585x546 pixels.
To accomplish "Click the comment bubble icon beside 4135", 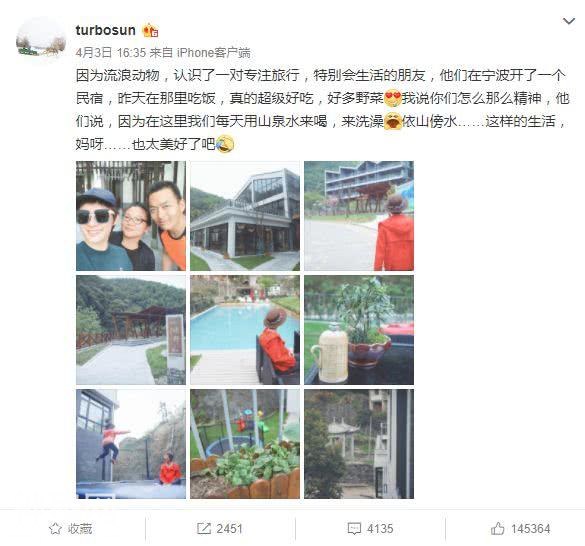I will 354,528.
